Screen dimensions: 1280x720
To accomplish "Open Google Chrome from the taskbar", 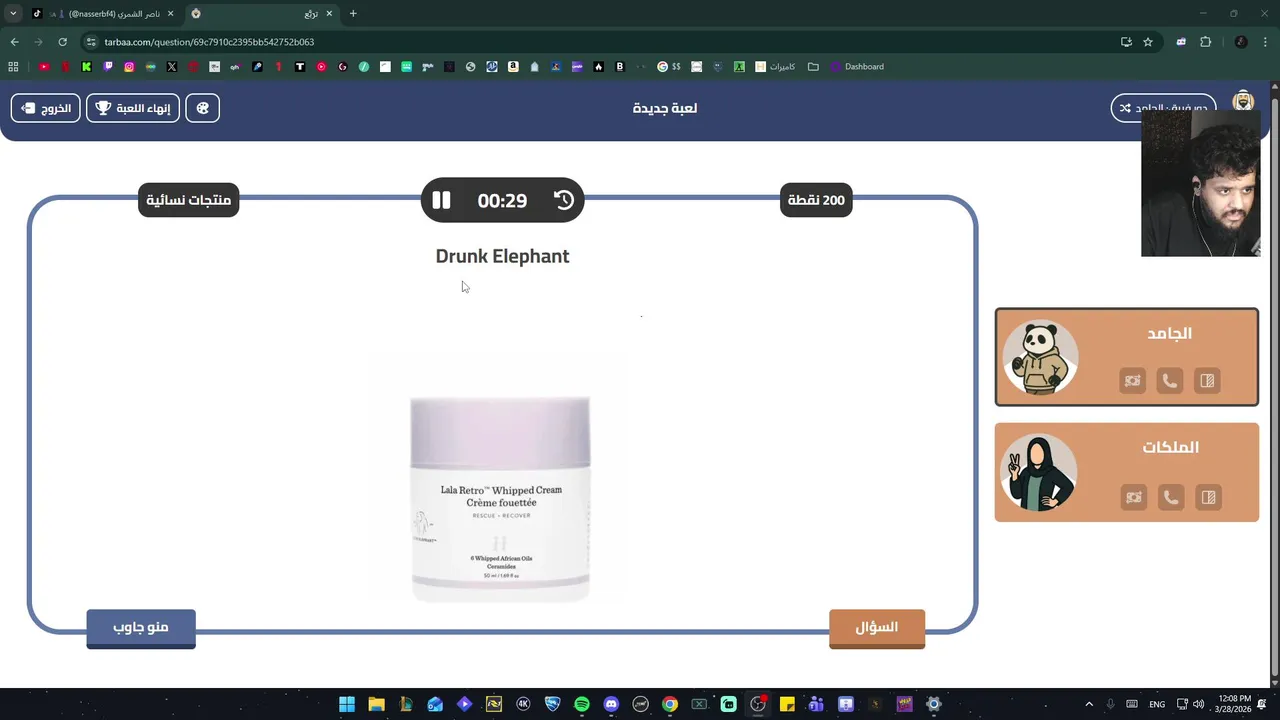I will [670, 704].
